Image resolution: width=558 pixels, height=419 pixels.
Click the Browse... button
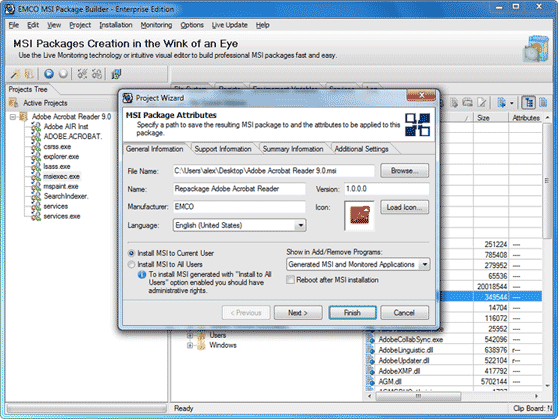405,171
